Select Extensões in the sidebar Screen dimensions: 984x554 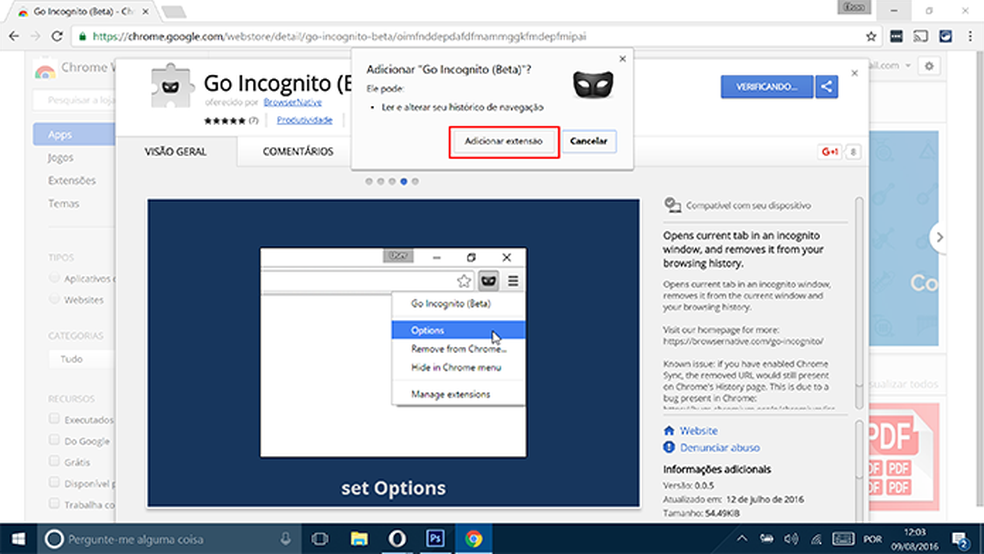[72, 181]
